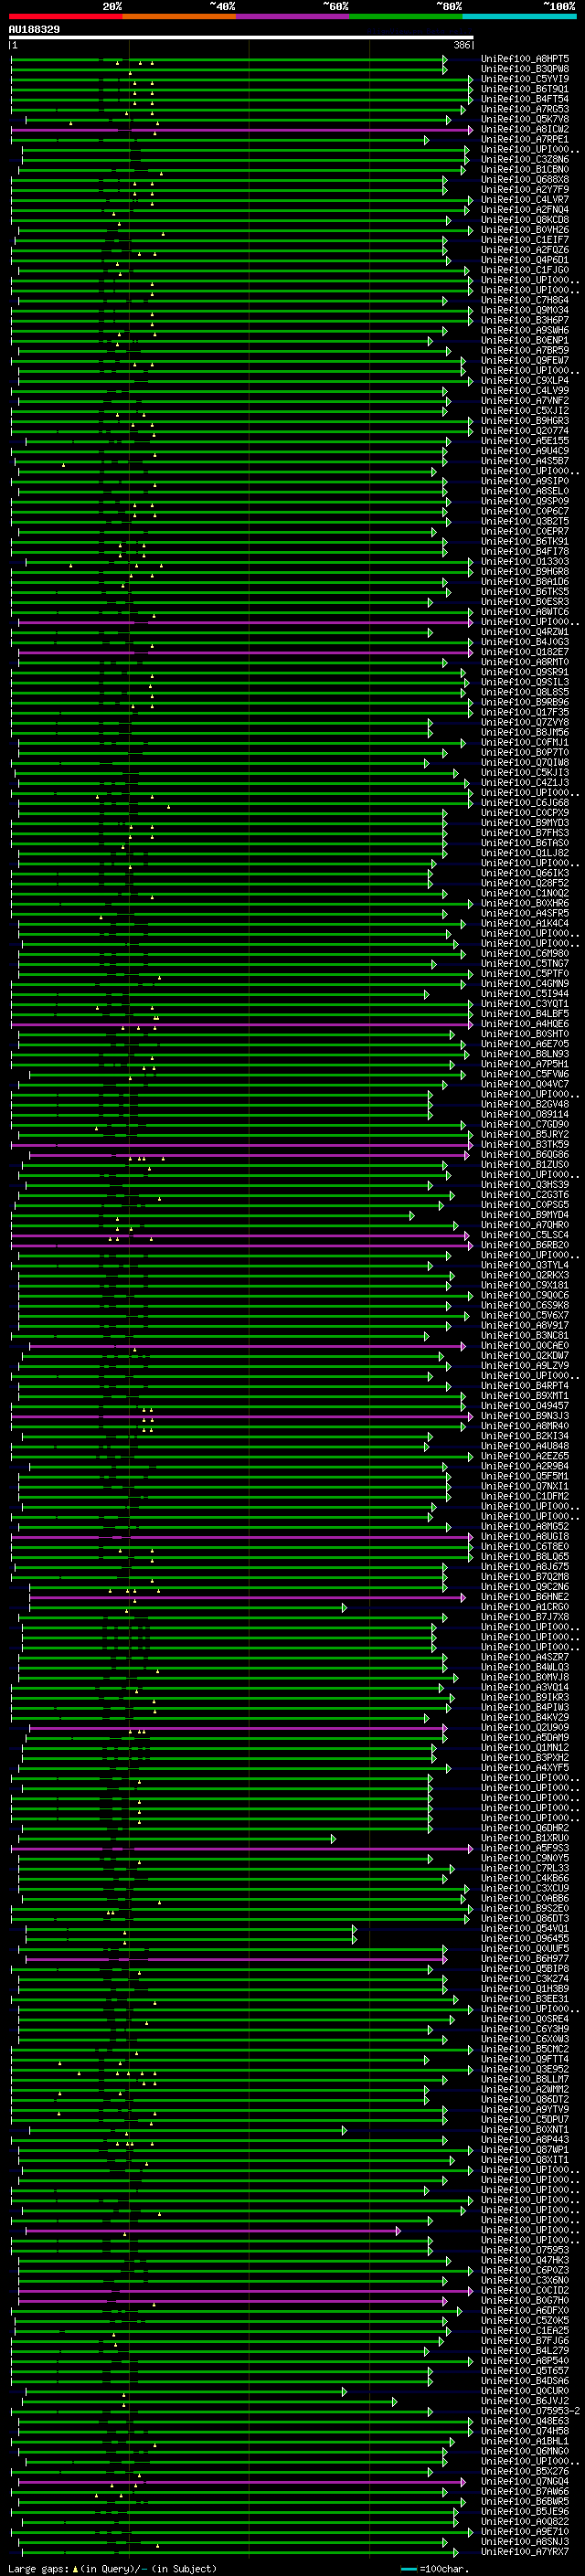The image size is (585, 2576).
Task: Click the purple ~60% identity legend bar
Action: (292, 17)
